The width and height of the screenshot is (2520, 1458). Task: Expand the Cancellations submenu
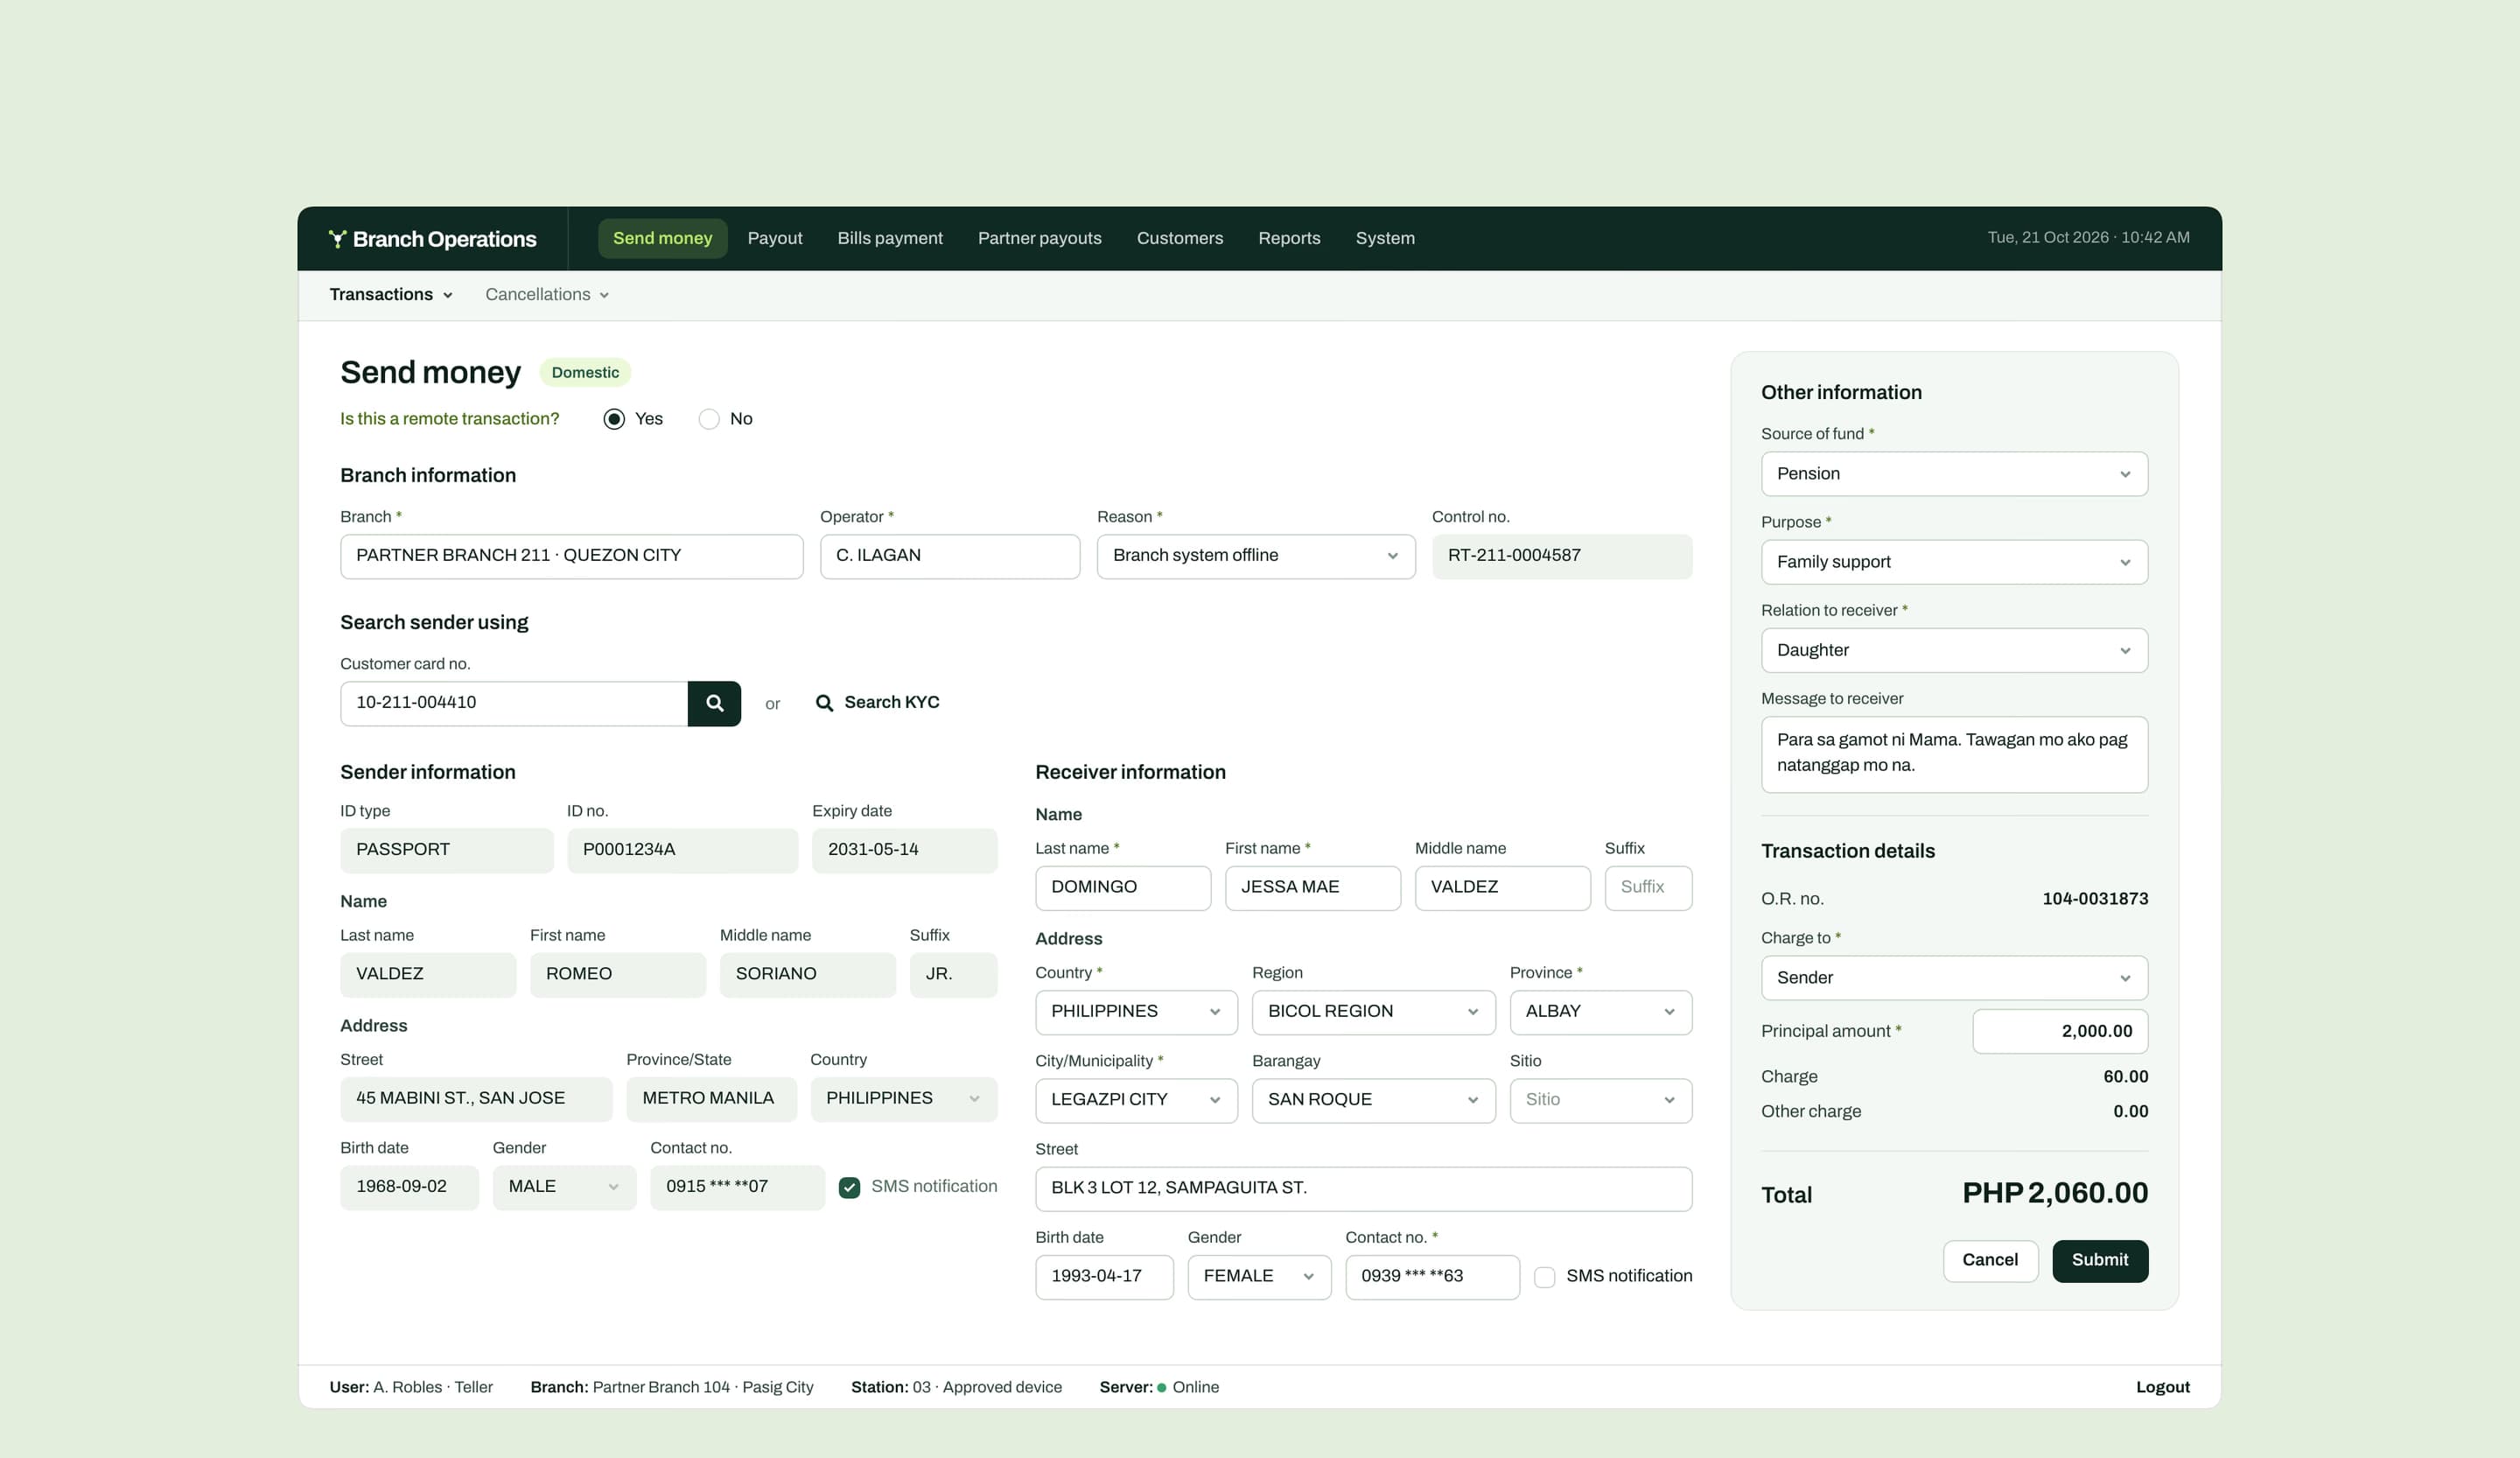[547, 295]
